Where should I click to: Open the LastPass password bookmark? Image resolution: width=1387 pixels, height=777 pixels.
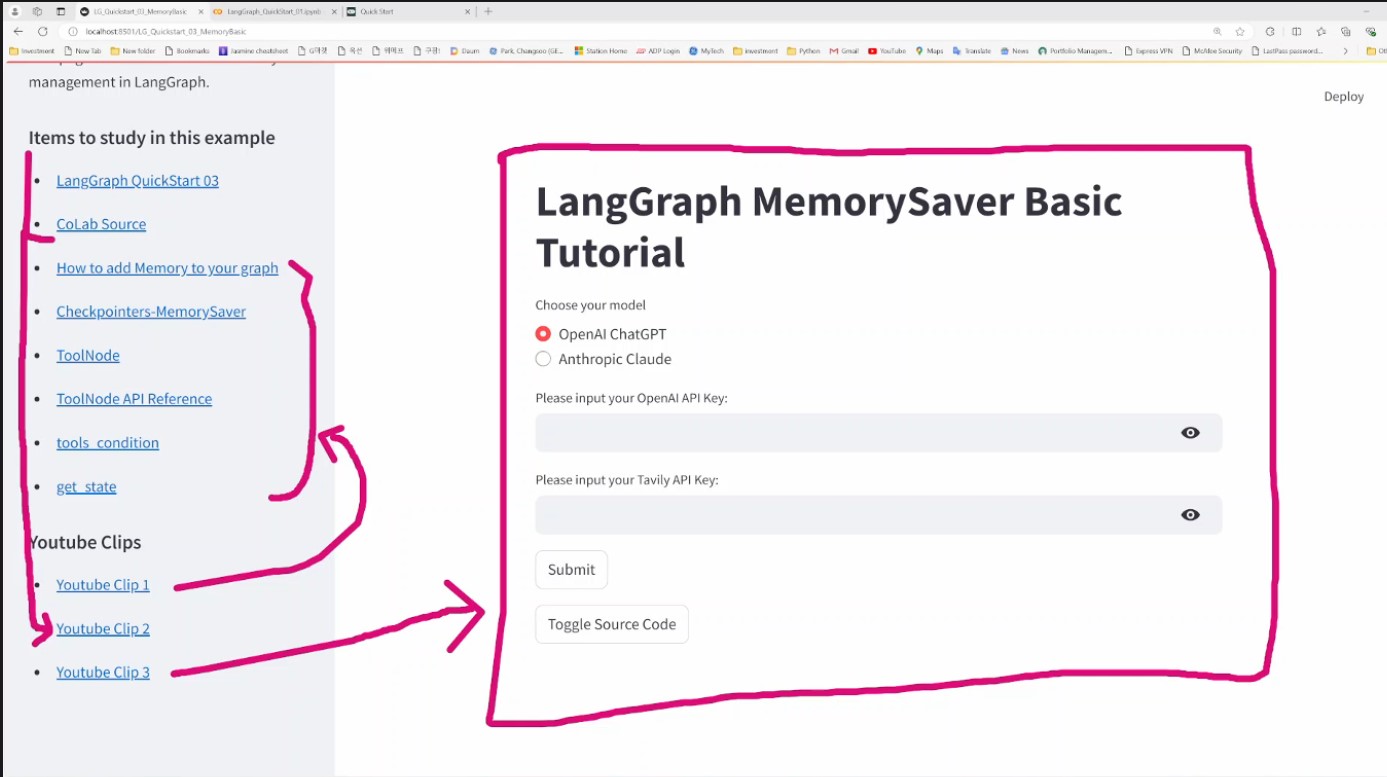click(1287, 50)
